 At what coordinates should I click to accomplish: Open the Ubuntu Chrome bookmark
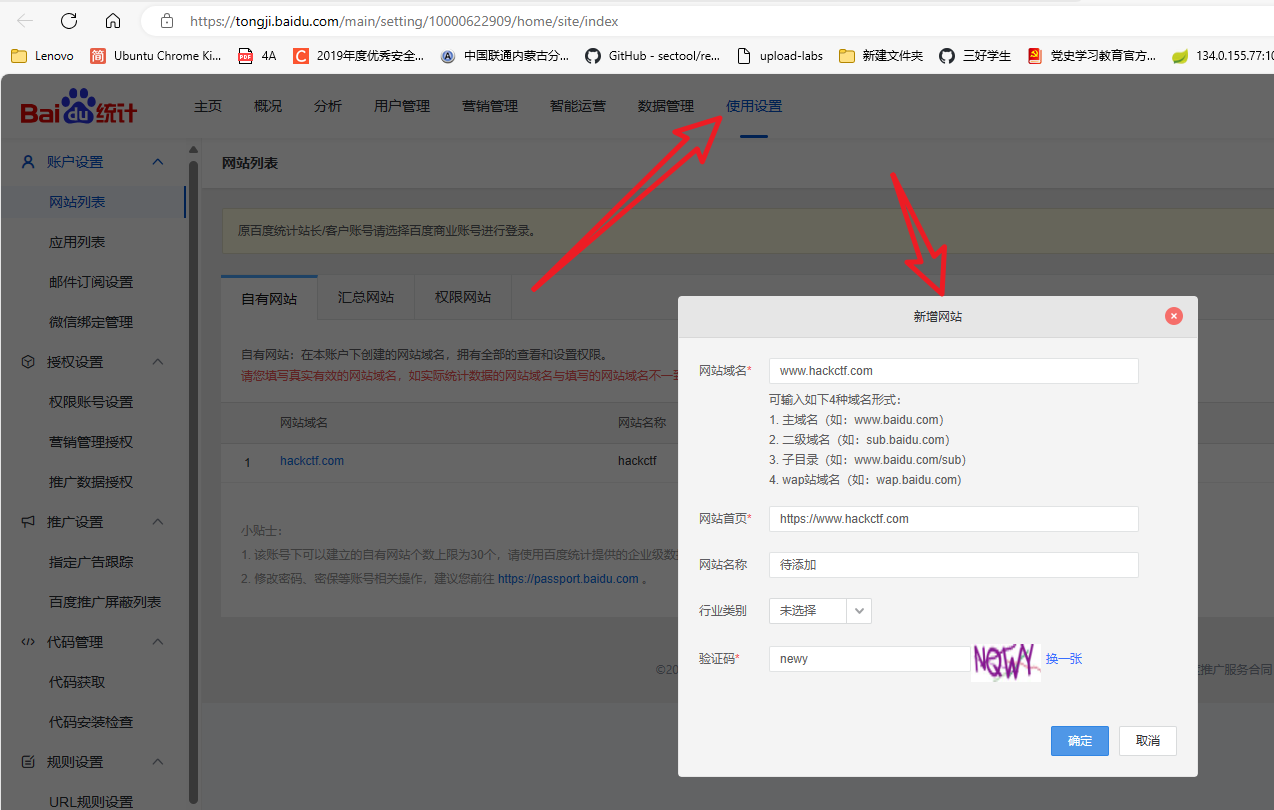[156, 56]
